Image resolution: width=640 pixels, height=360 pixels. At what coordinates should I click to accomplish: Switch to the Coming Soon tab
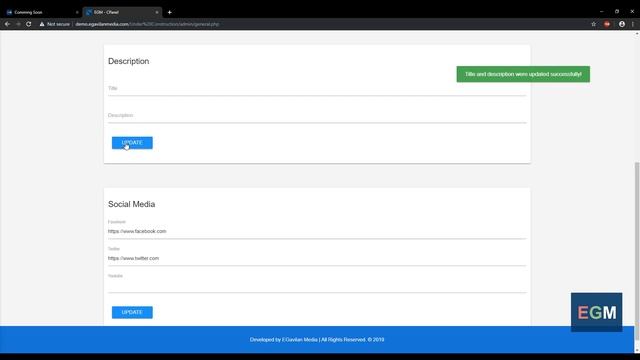(41, 12)
